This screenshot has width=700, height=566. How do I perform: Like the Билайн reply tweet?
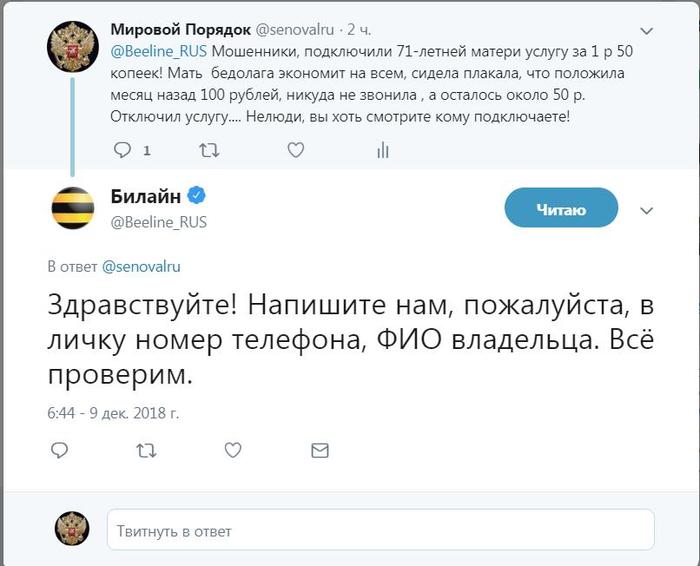[232, 450]
